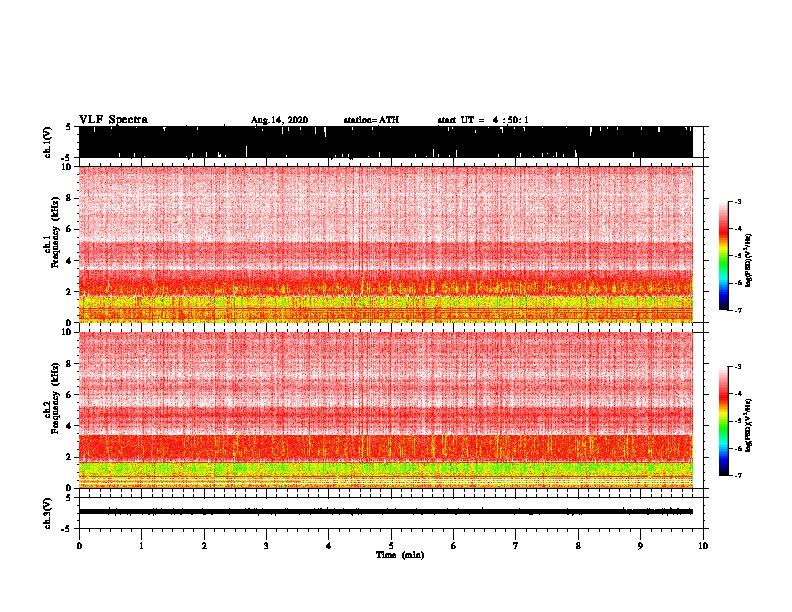Select the "start UT = 4:50:1" text
792x612 pixels.
(483, 120)
